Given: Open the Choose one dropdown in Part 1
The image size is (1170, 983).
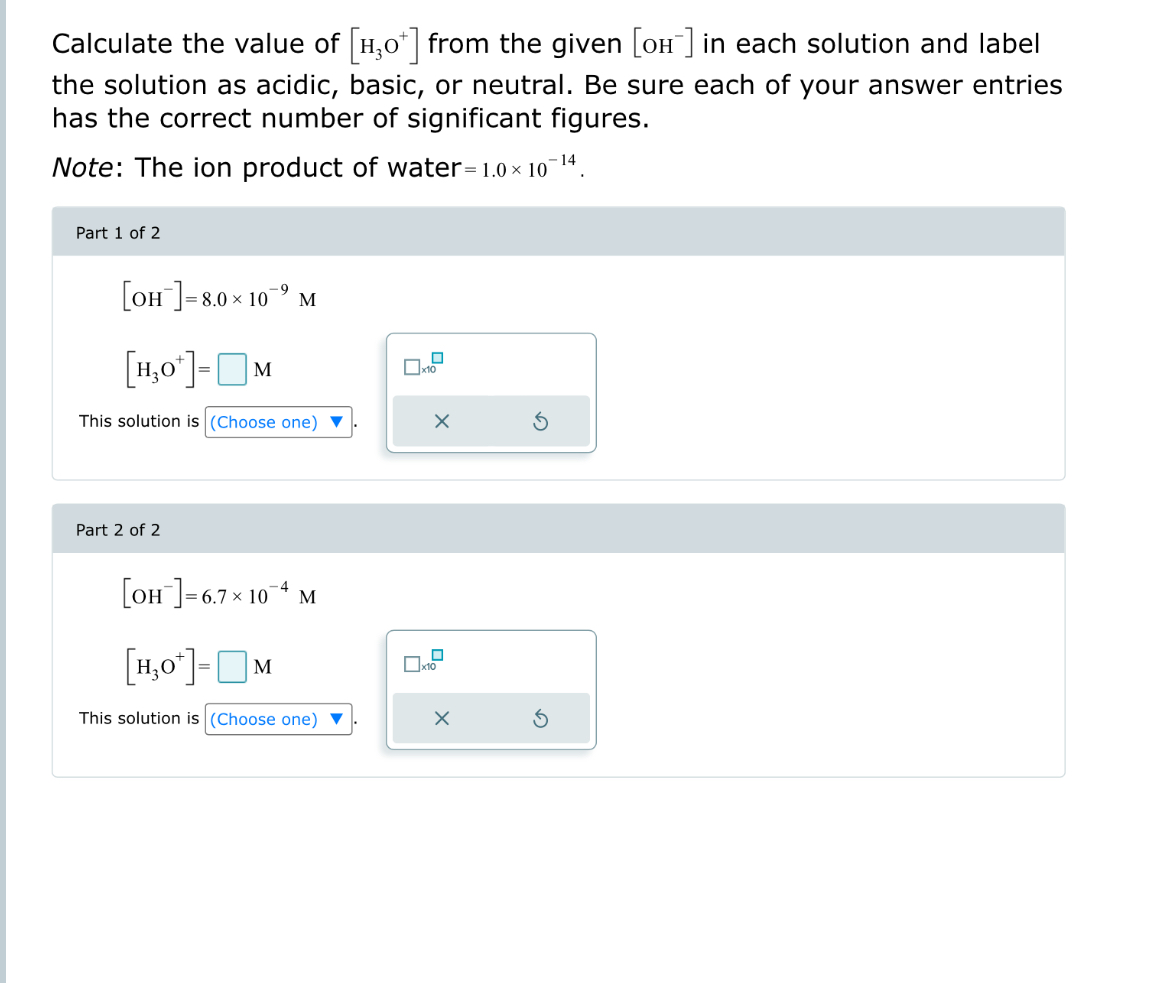Looking at the screenshot, I should pyautogui.click(x=278, y=422).
